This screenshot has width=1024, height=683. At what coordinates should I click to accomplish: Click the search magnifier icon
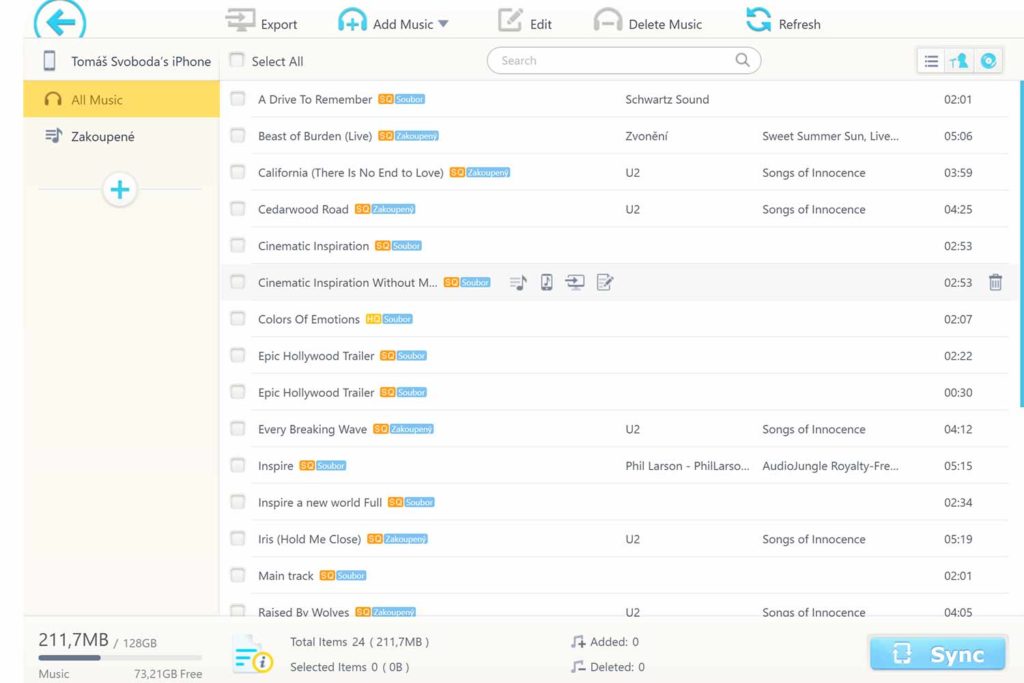[743, 60]
